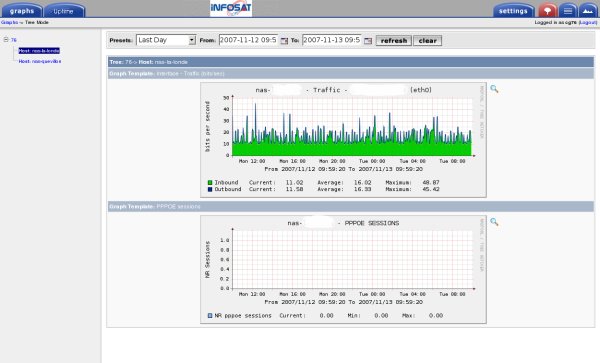The width and height of the screenshot is (600, 363).
Task: Open the settings tab
Action: click(x=513, y=11)
